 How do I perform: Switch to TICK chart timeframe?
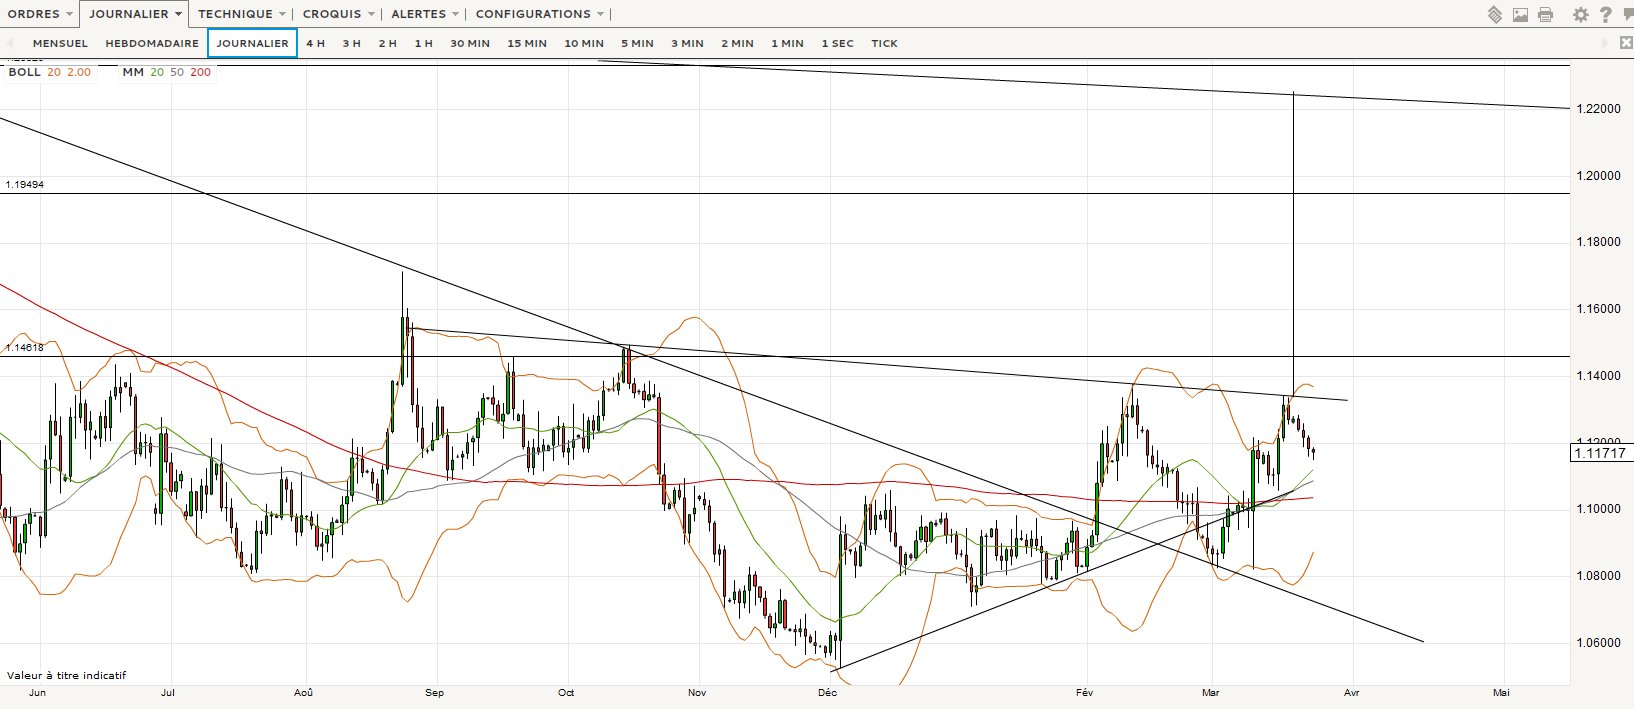pos(884,43)
